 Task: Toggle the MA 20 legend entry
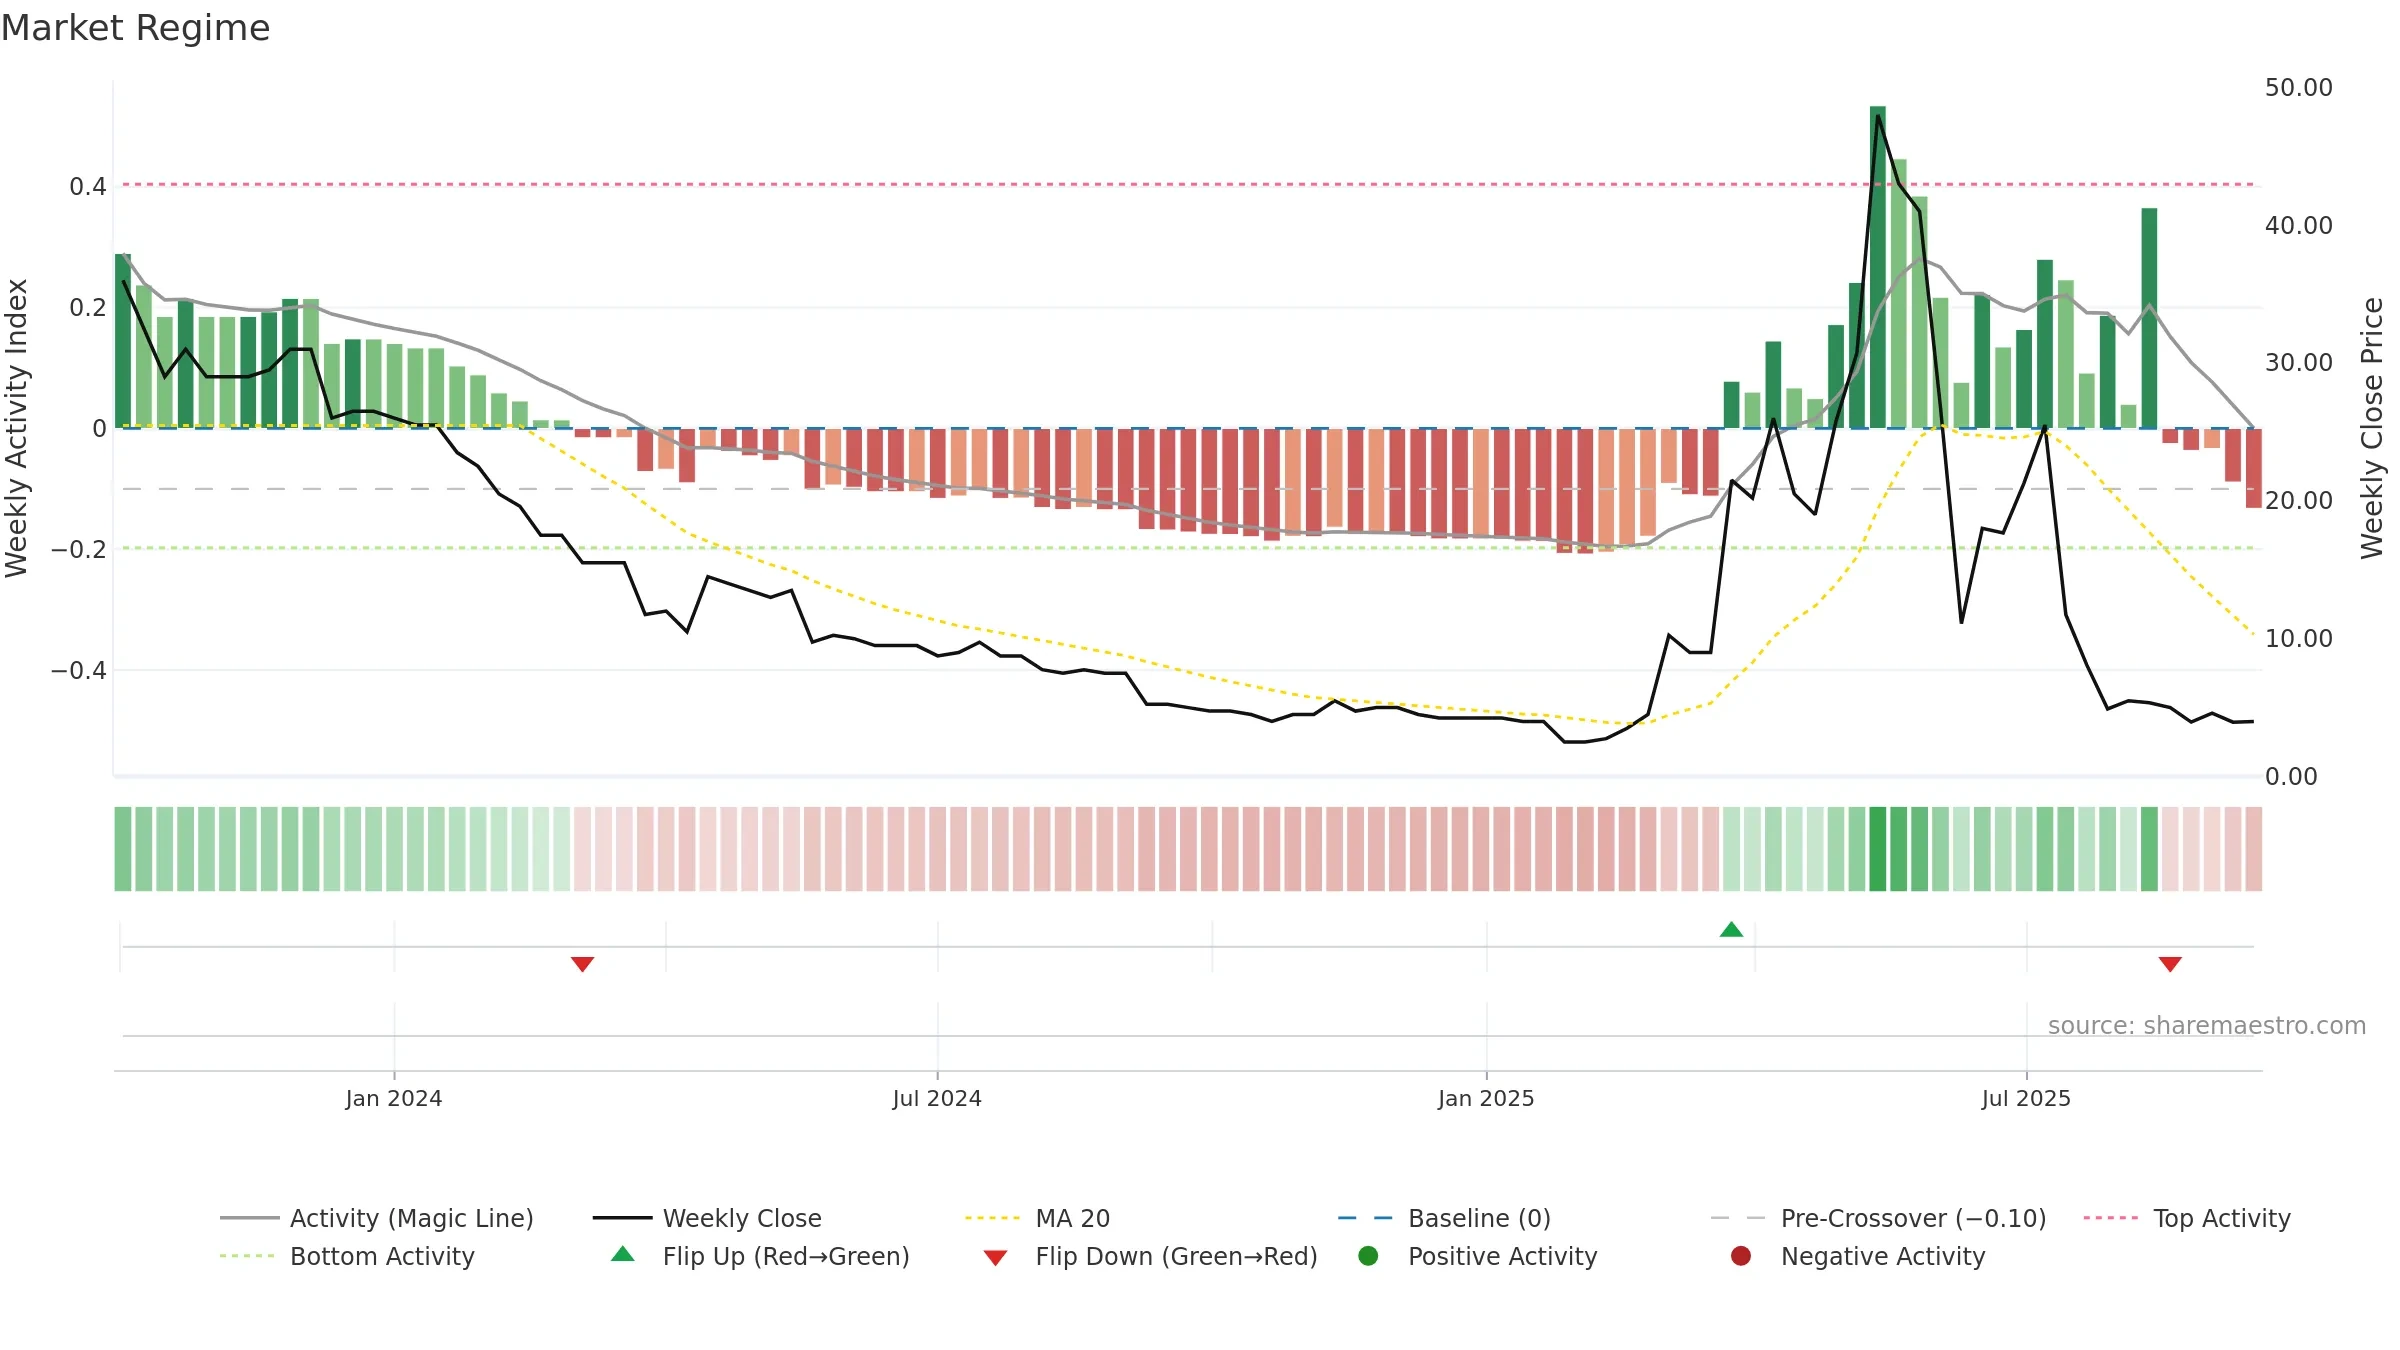1037,1218
